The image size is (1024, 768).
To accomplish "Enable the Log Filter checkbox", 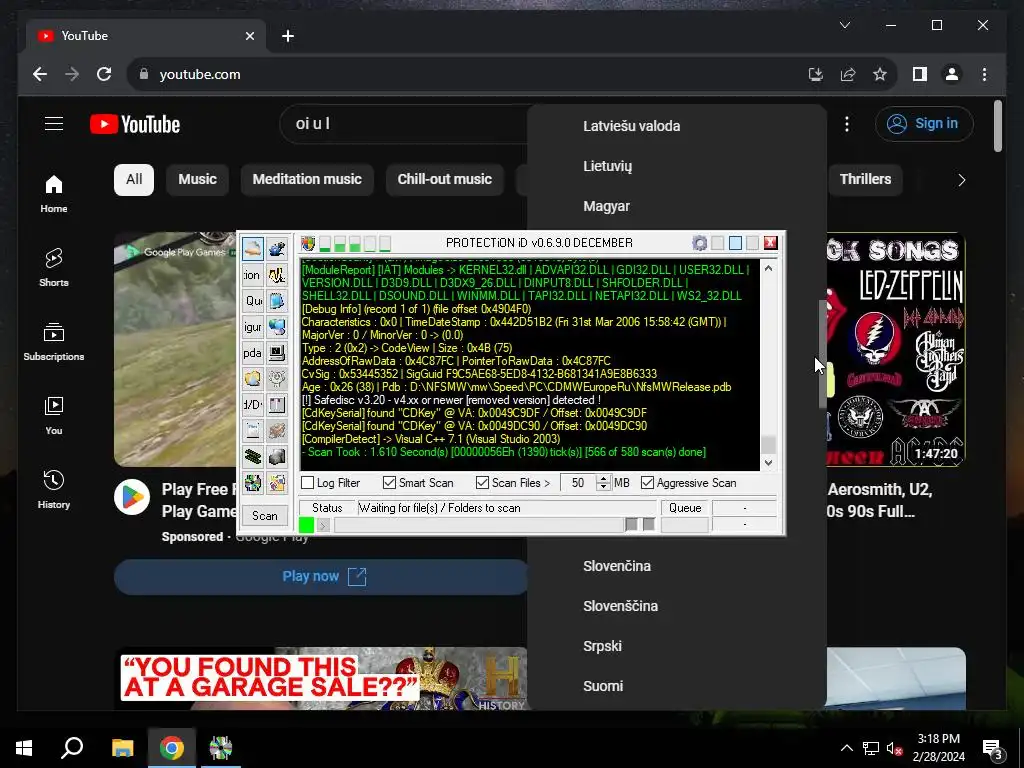I will [x=308, y=483].
